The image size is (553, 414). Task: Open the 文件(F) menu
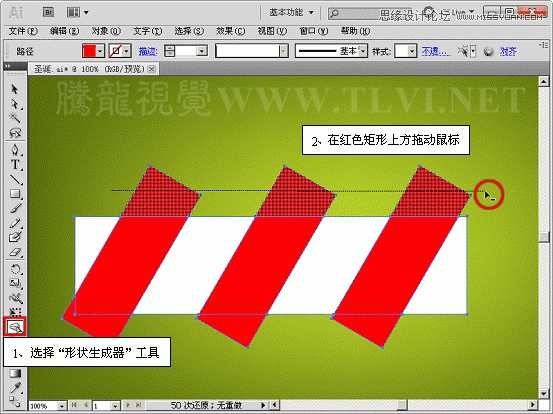23,31
